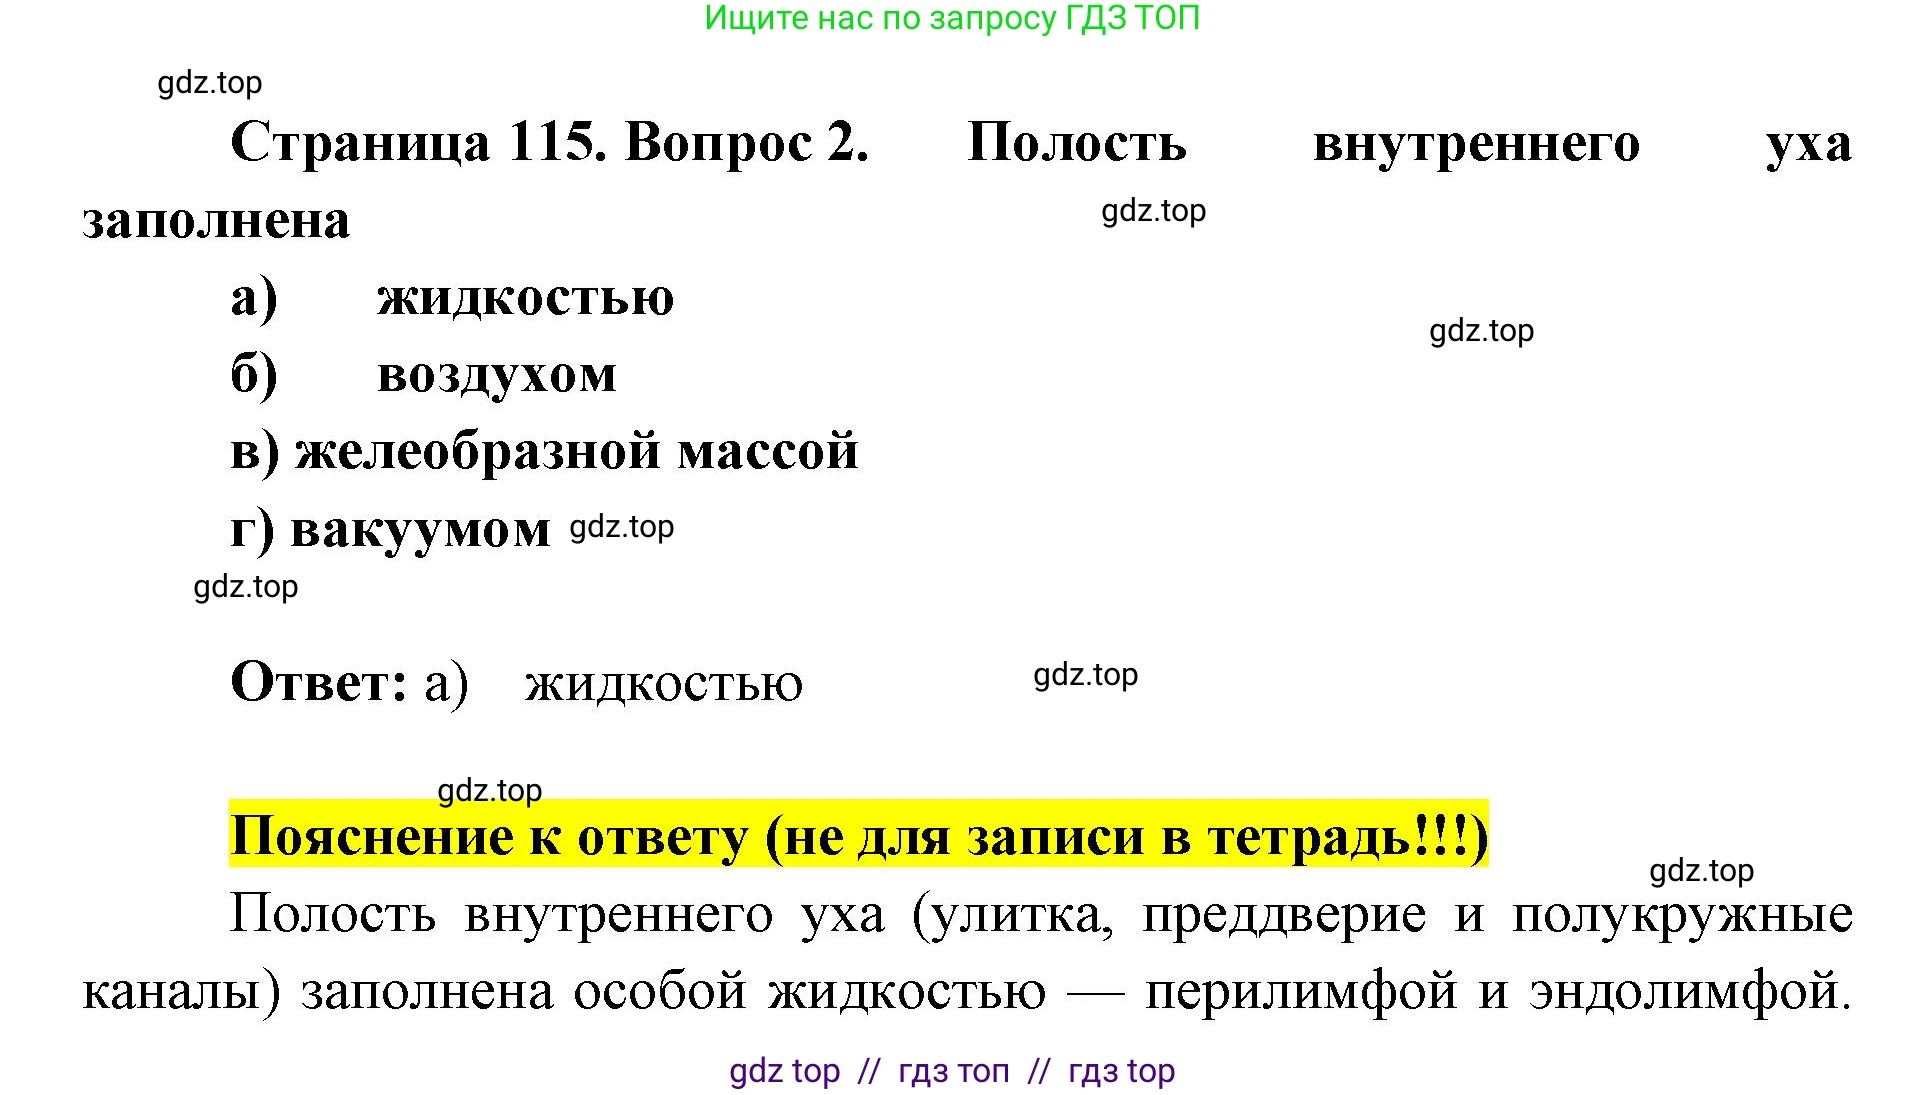Click the "Страница 115. Вопрос 2." heading
The image size is (1907, 1095).
549,142
